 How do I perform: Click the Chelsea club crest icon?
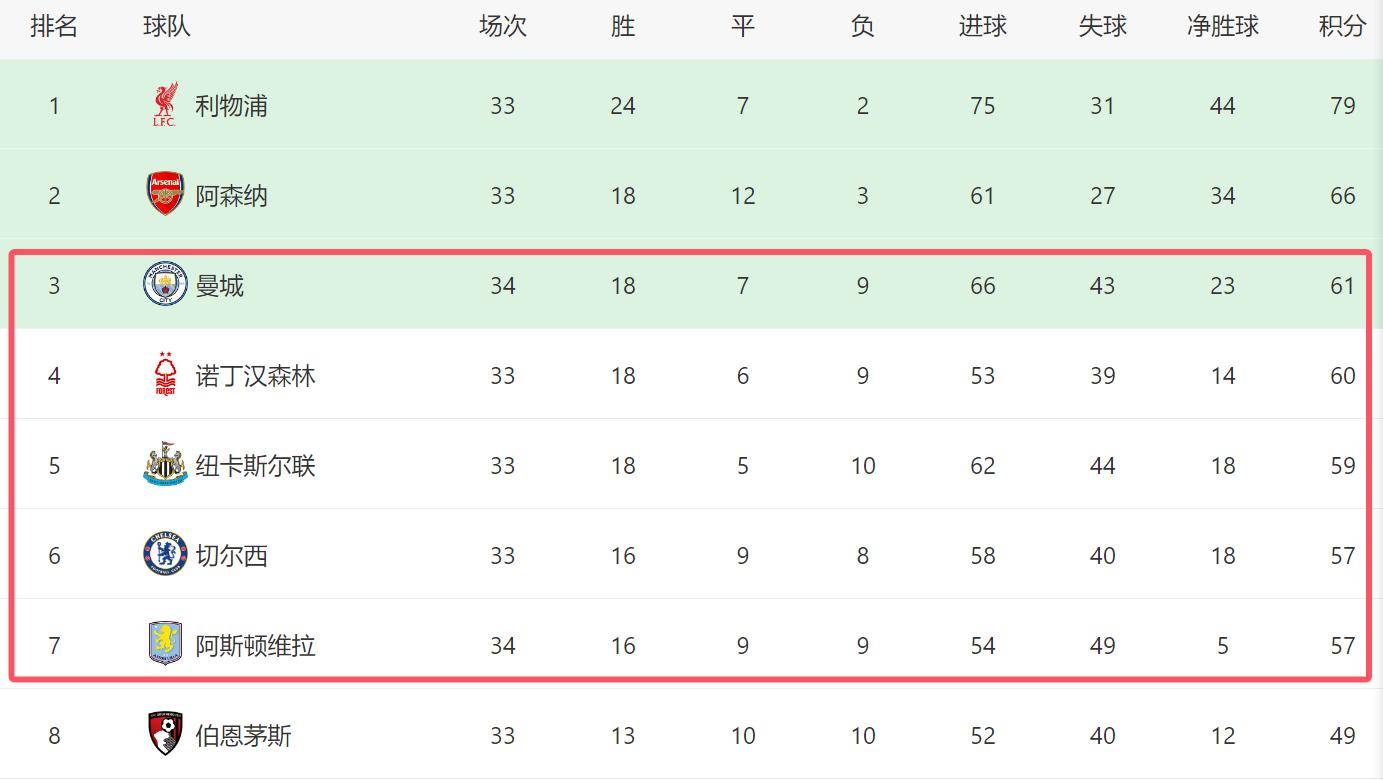165,555
